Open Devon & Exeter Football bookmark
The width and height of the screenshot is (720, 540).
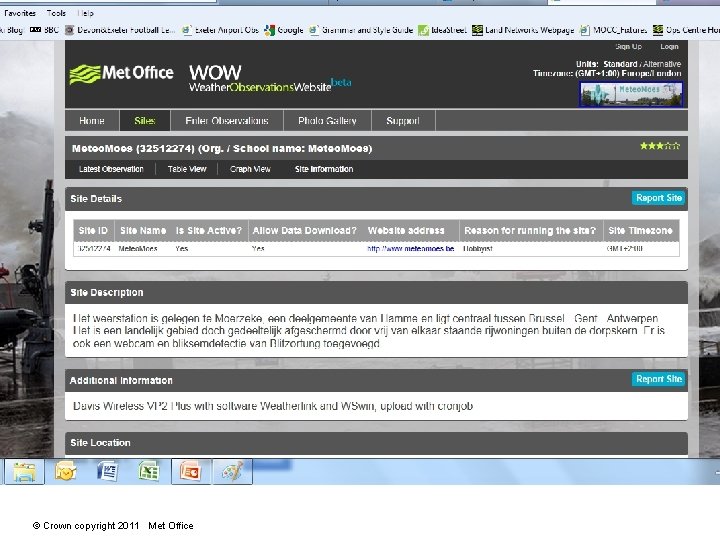coord(120,30)
